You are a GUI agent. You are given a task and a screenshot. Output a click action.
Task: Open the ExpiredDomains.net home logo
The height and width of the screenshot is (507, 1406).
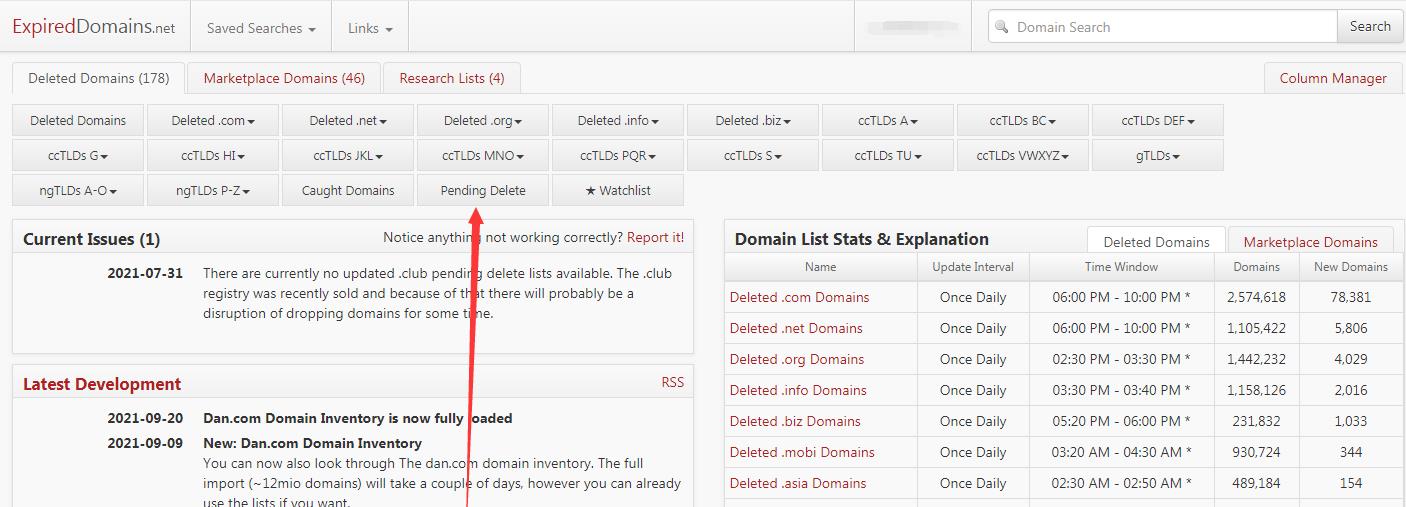[93, 27]
